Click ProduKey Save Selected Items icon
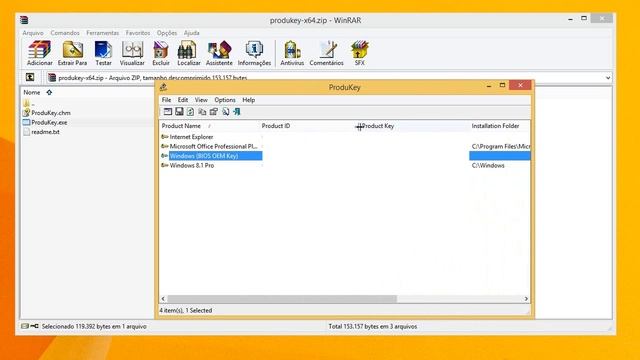This screenshot has height=360, width=640. tap(179, 111)
